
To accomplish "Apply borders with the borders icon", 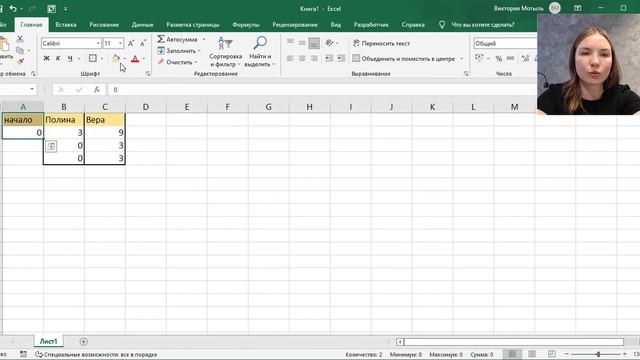I will pyautogui.click(x=93, y=58).
